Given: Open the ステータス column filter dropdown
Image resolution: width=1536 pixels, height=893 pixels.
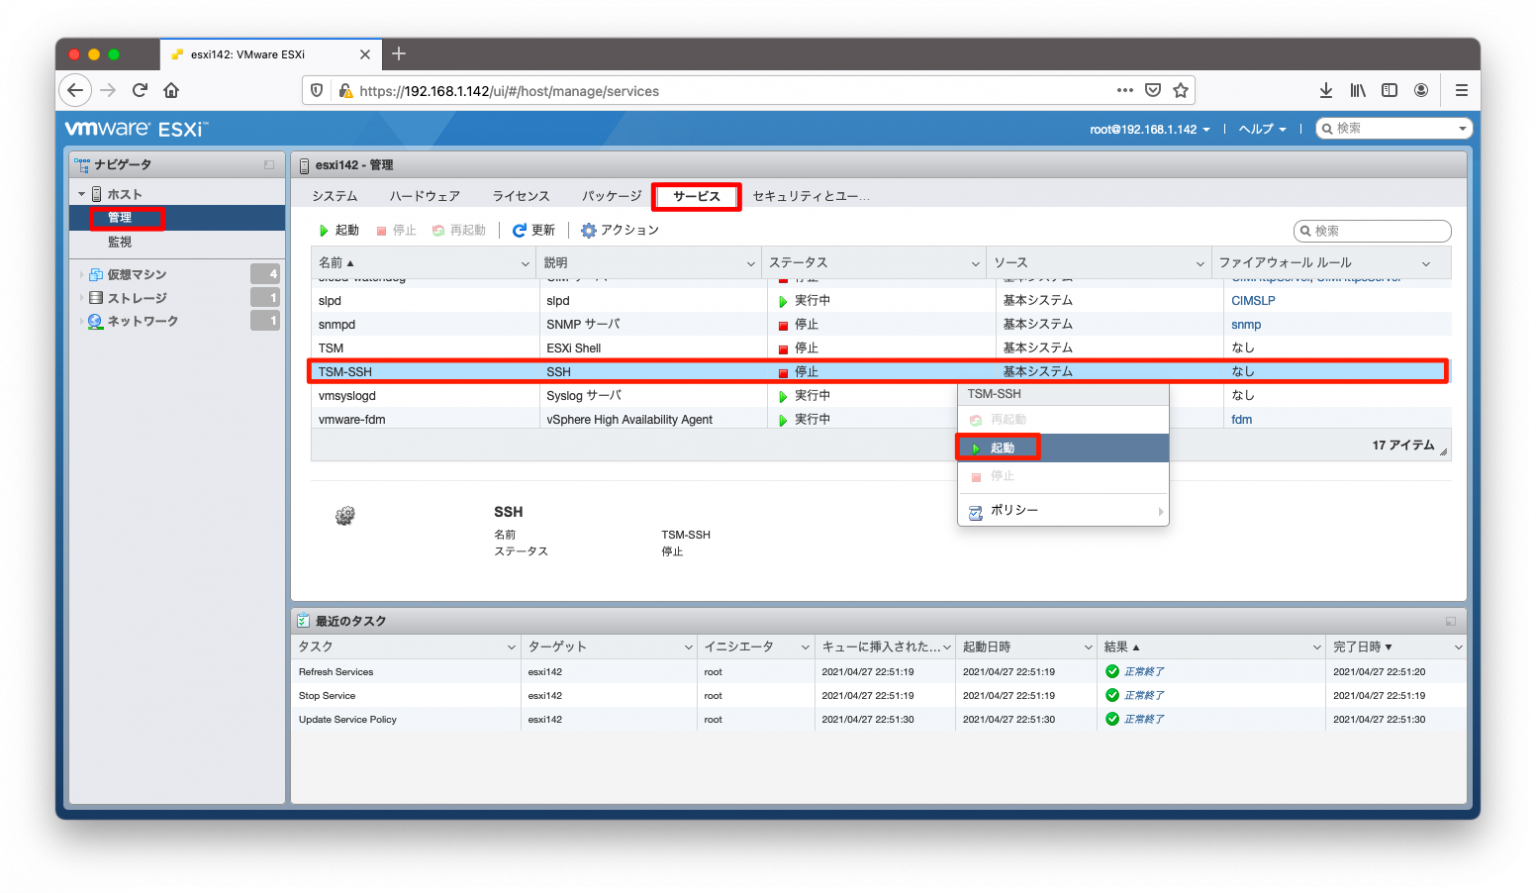Looking at the screenshot, I should pos(976,262).
